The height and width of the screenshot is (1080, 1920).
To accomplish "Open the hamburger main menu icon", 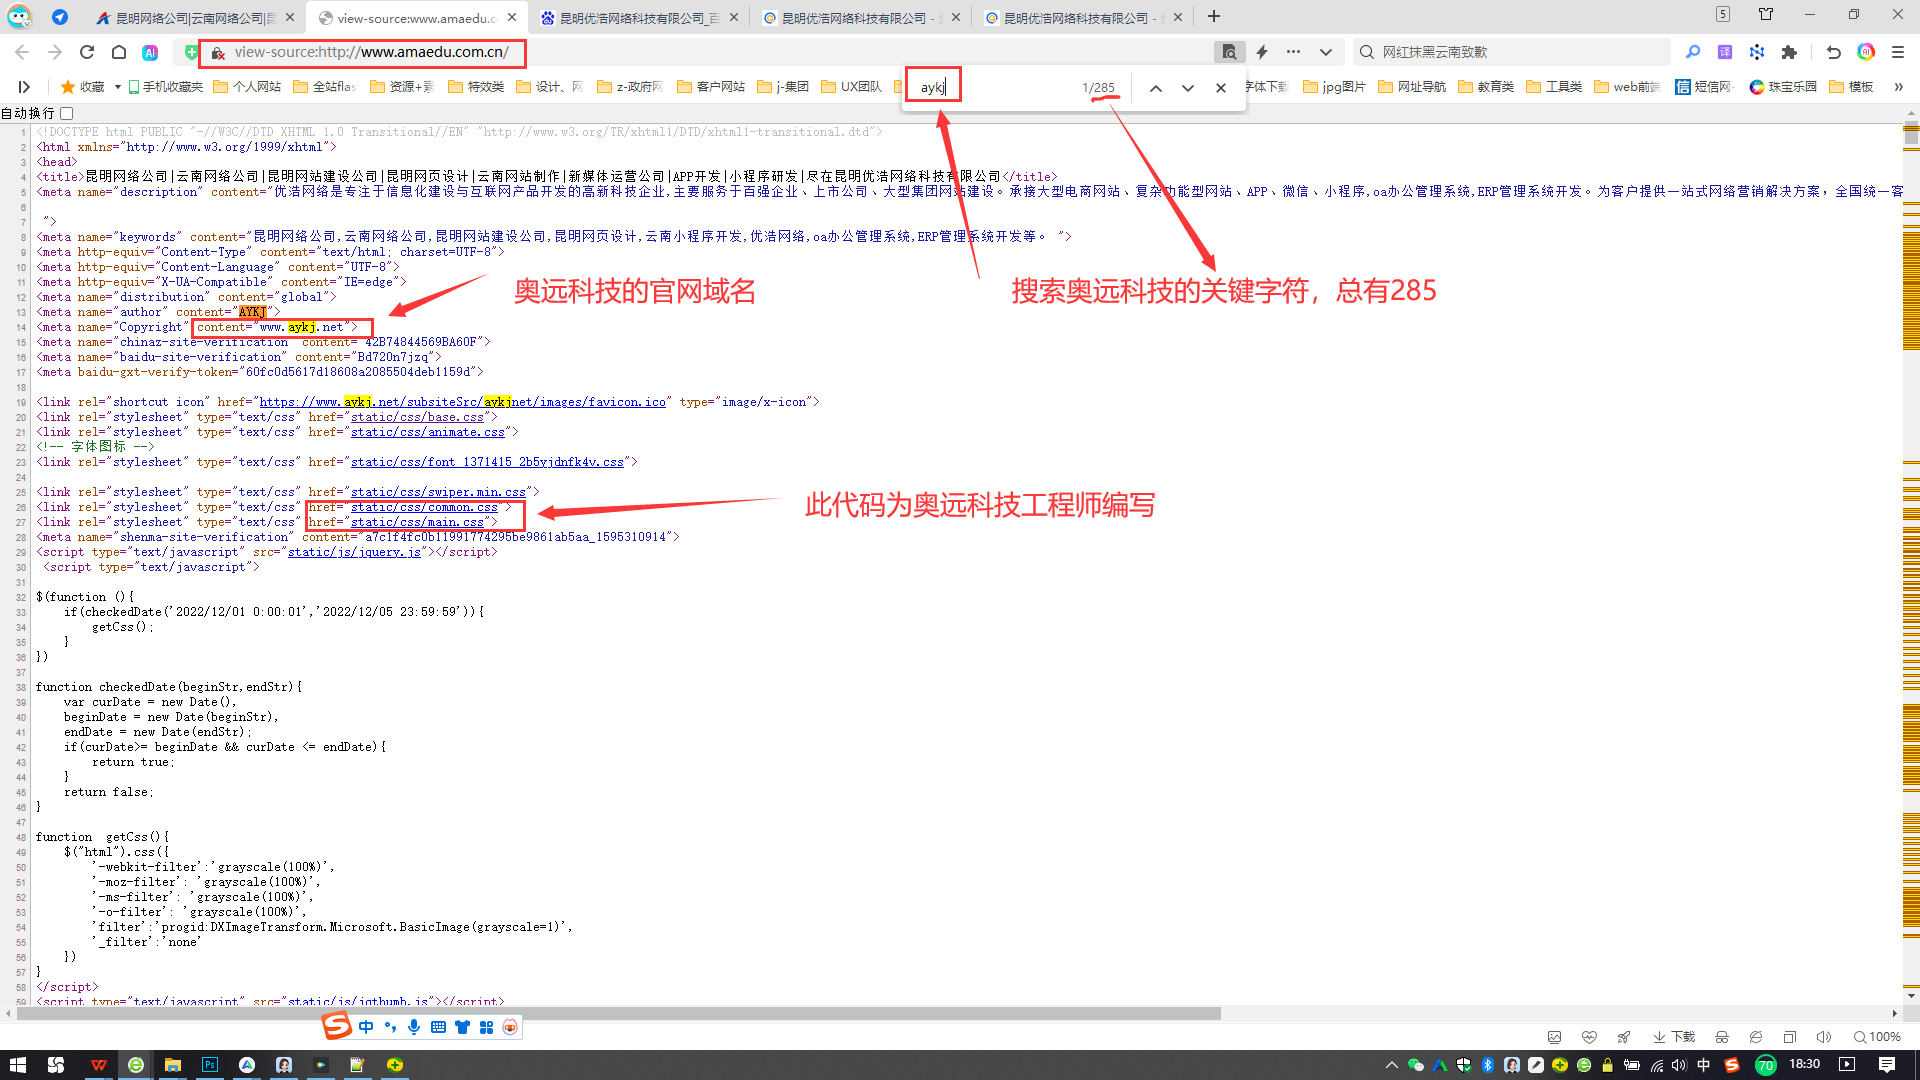I will [1897, 52].
